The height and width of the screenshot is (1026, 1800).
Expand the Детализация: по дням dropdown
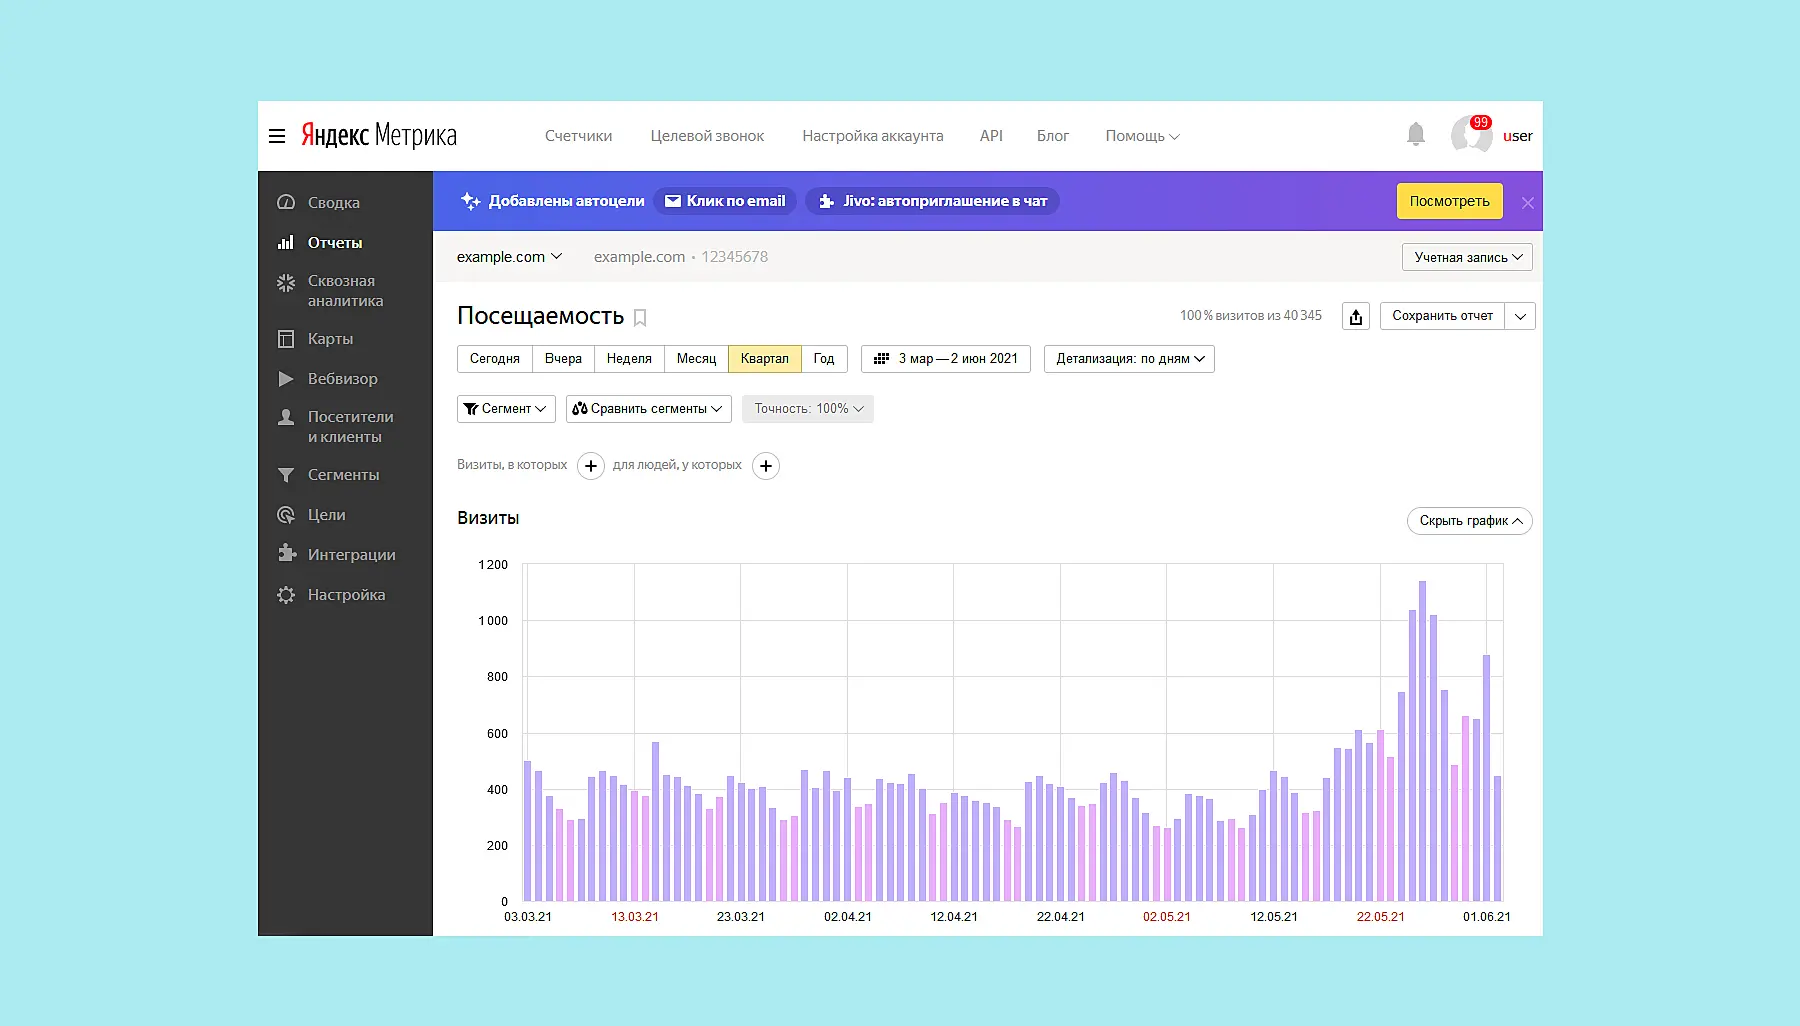(1129, 359)
